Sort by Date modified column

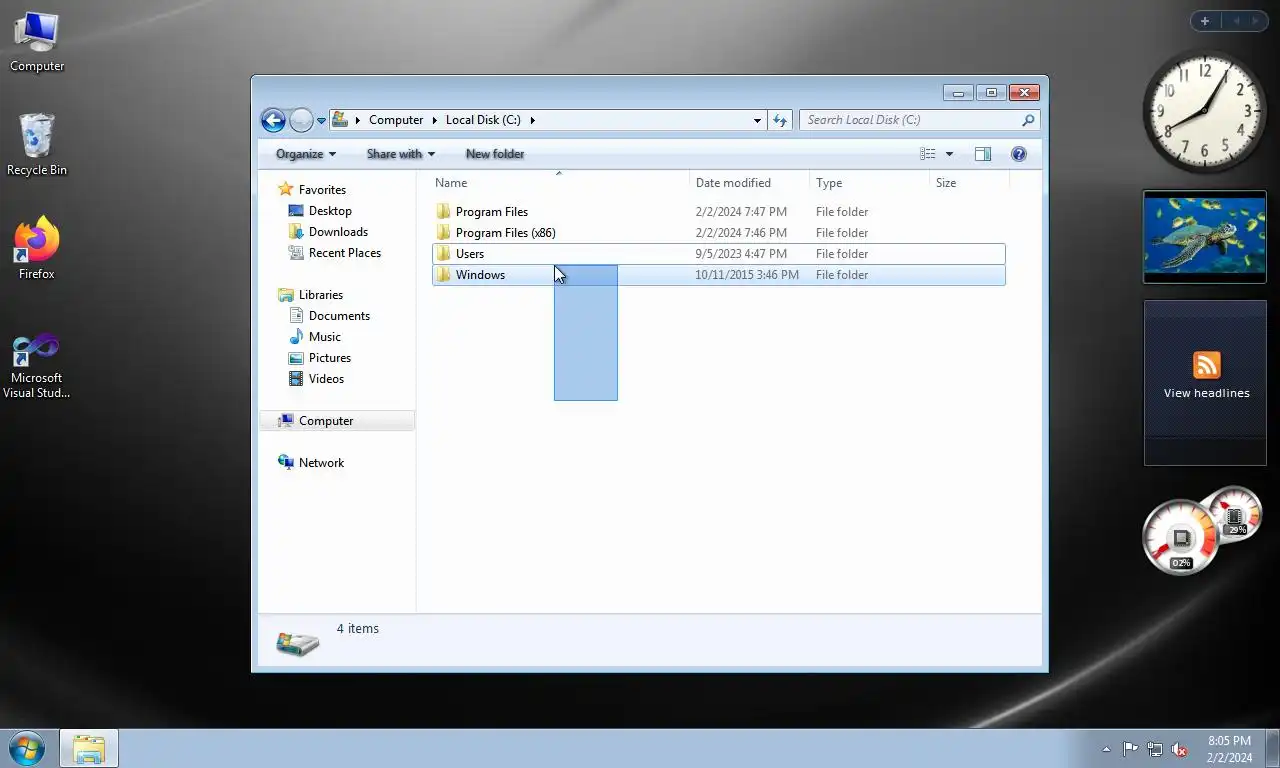coord(750,183)
